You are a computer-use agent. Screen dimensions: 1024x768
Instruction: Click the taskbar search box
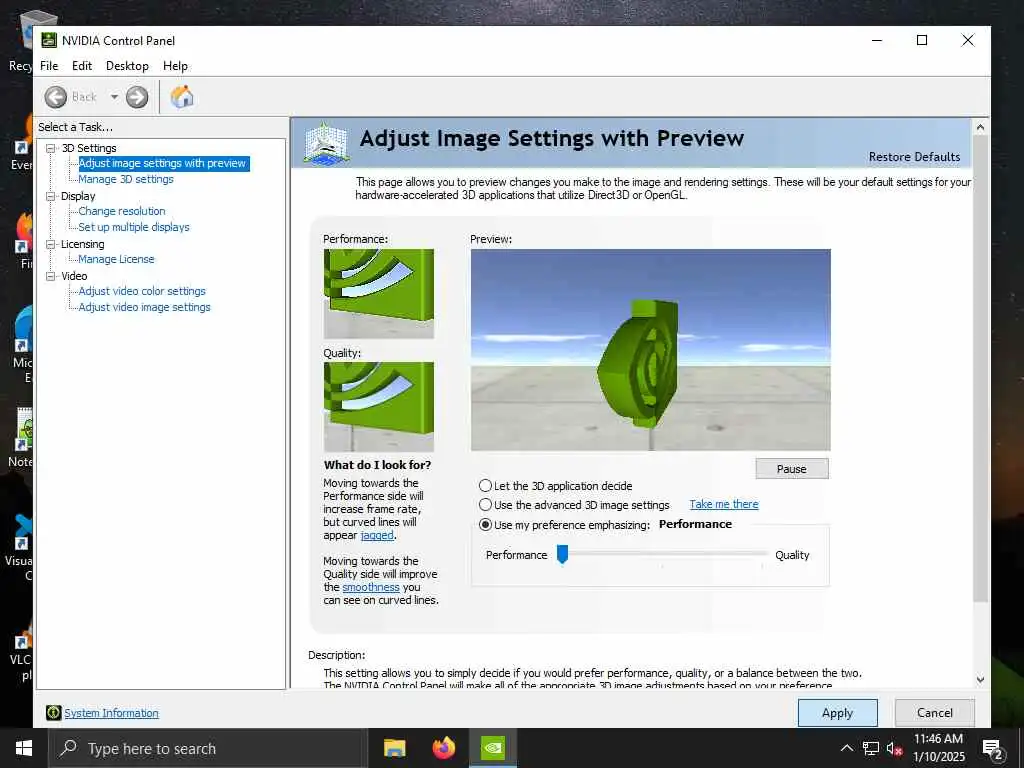(207, 748)
